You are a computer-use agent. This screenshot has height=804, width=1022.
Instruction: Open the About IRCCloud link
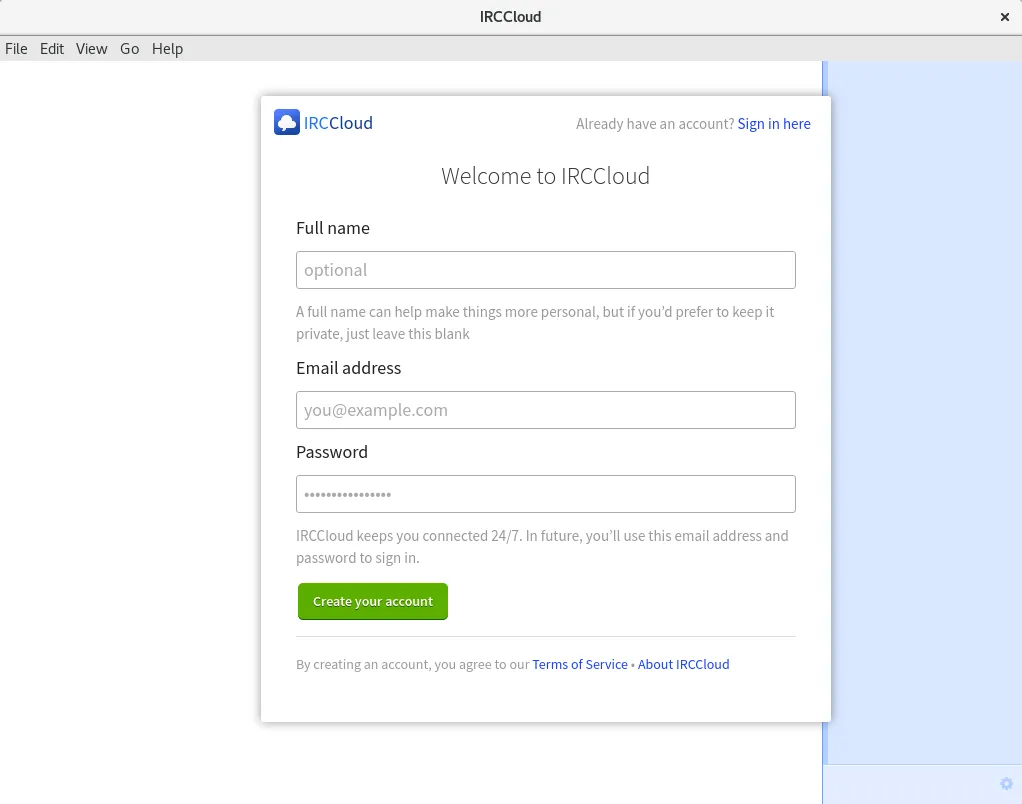click(683, 664)
